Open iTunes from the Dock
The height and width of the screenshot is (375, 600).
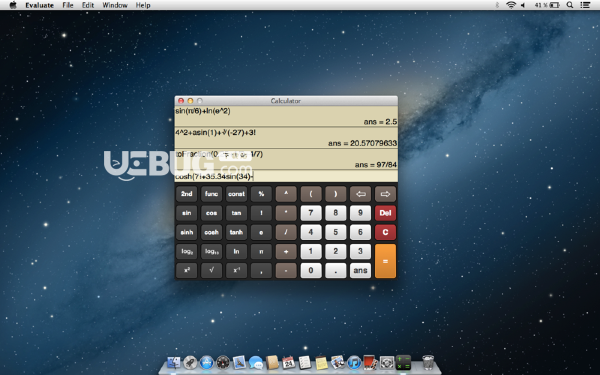[x=354, y=362]
